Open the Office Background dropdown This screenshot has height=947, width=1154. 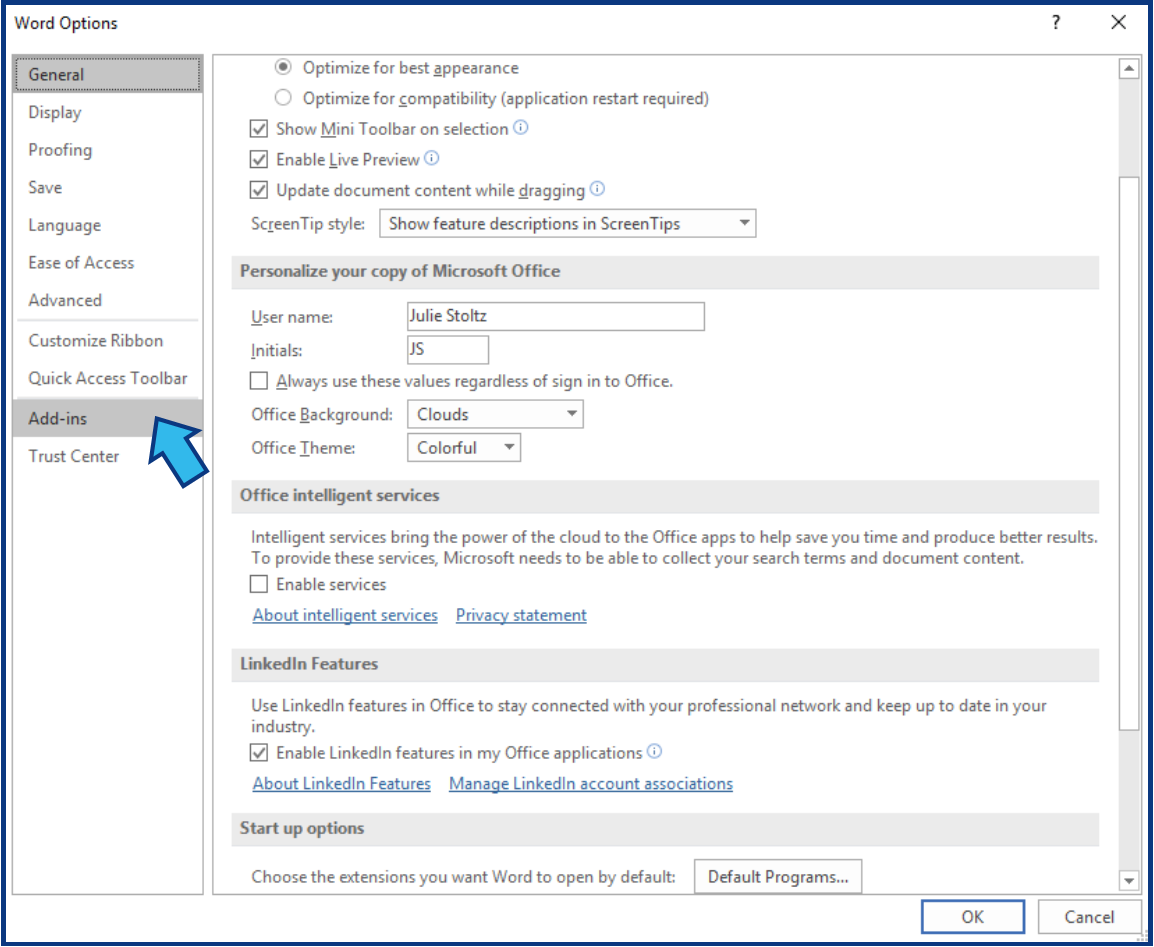[x=495, y=414]
